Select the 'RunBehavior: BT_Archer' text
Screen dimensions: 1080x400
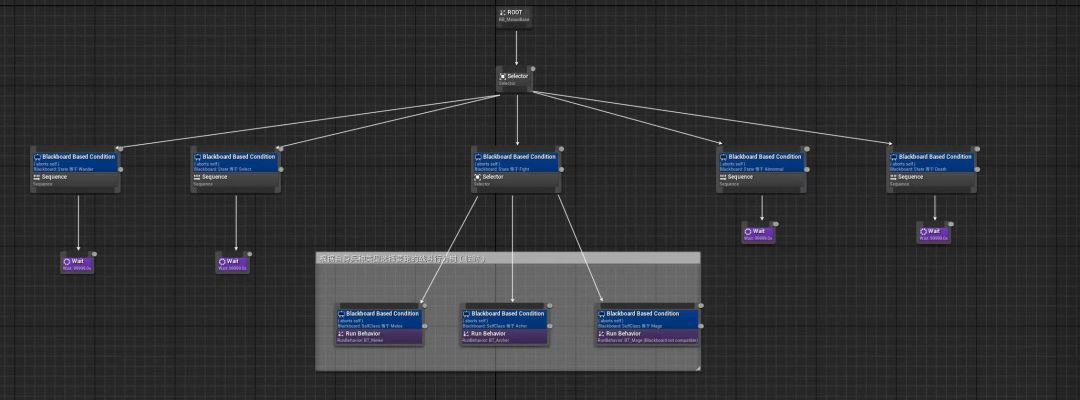(x=486, y=340)
